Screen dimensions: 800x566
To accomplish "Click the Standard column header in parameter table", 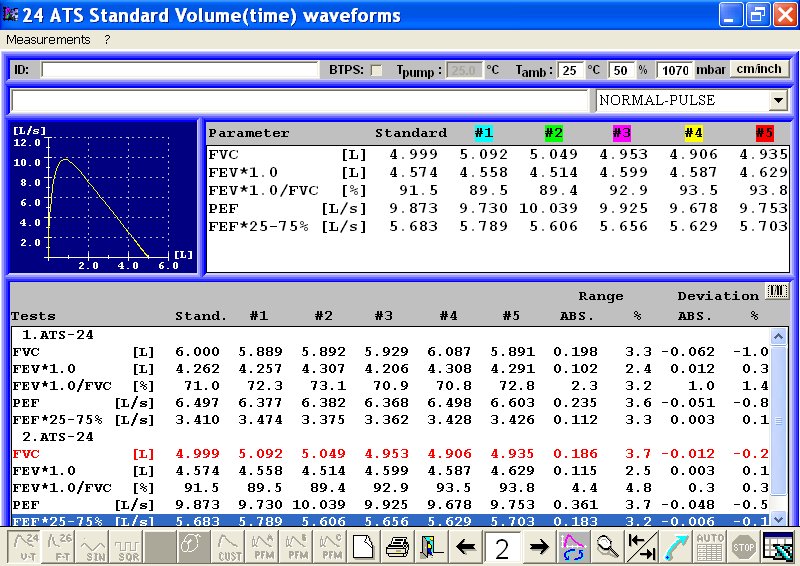I will coord(411,133).
